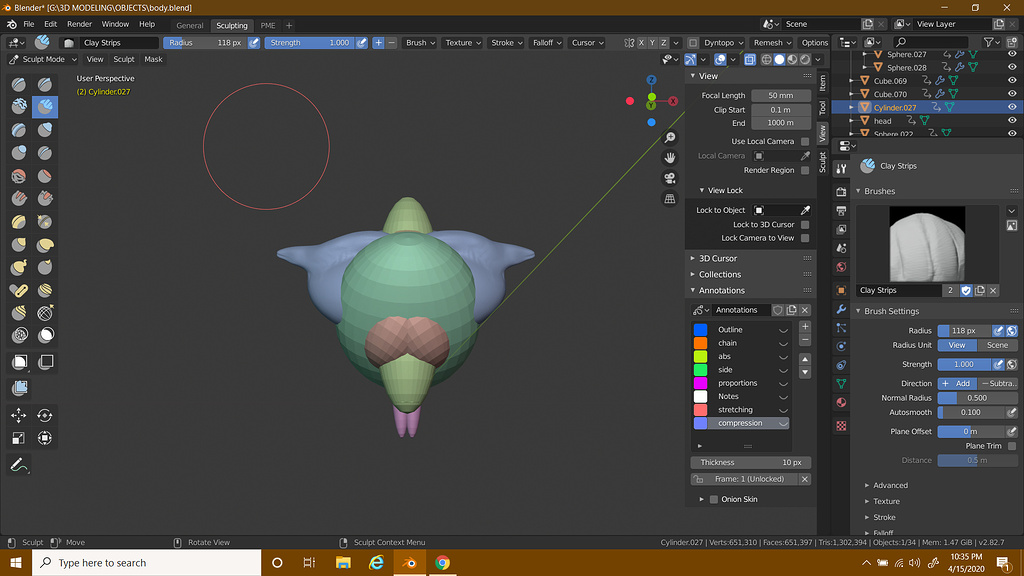The height and width of the screenshot is (576, 1024).
Task: Open the Render menu
Action: coord(79,24)
